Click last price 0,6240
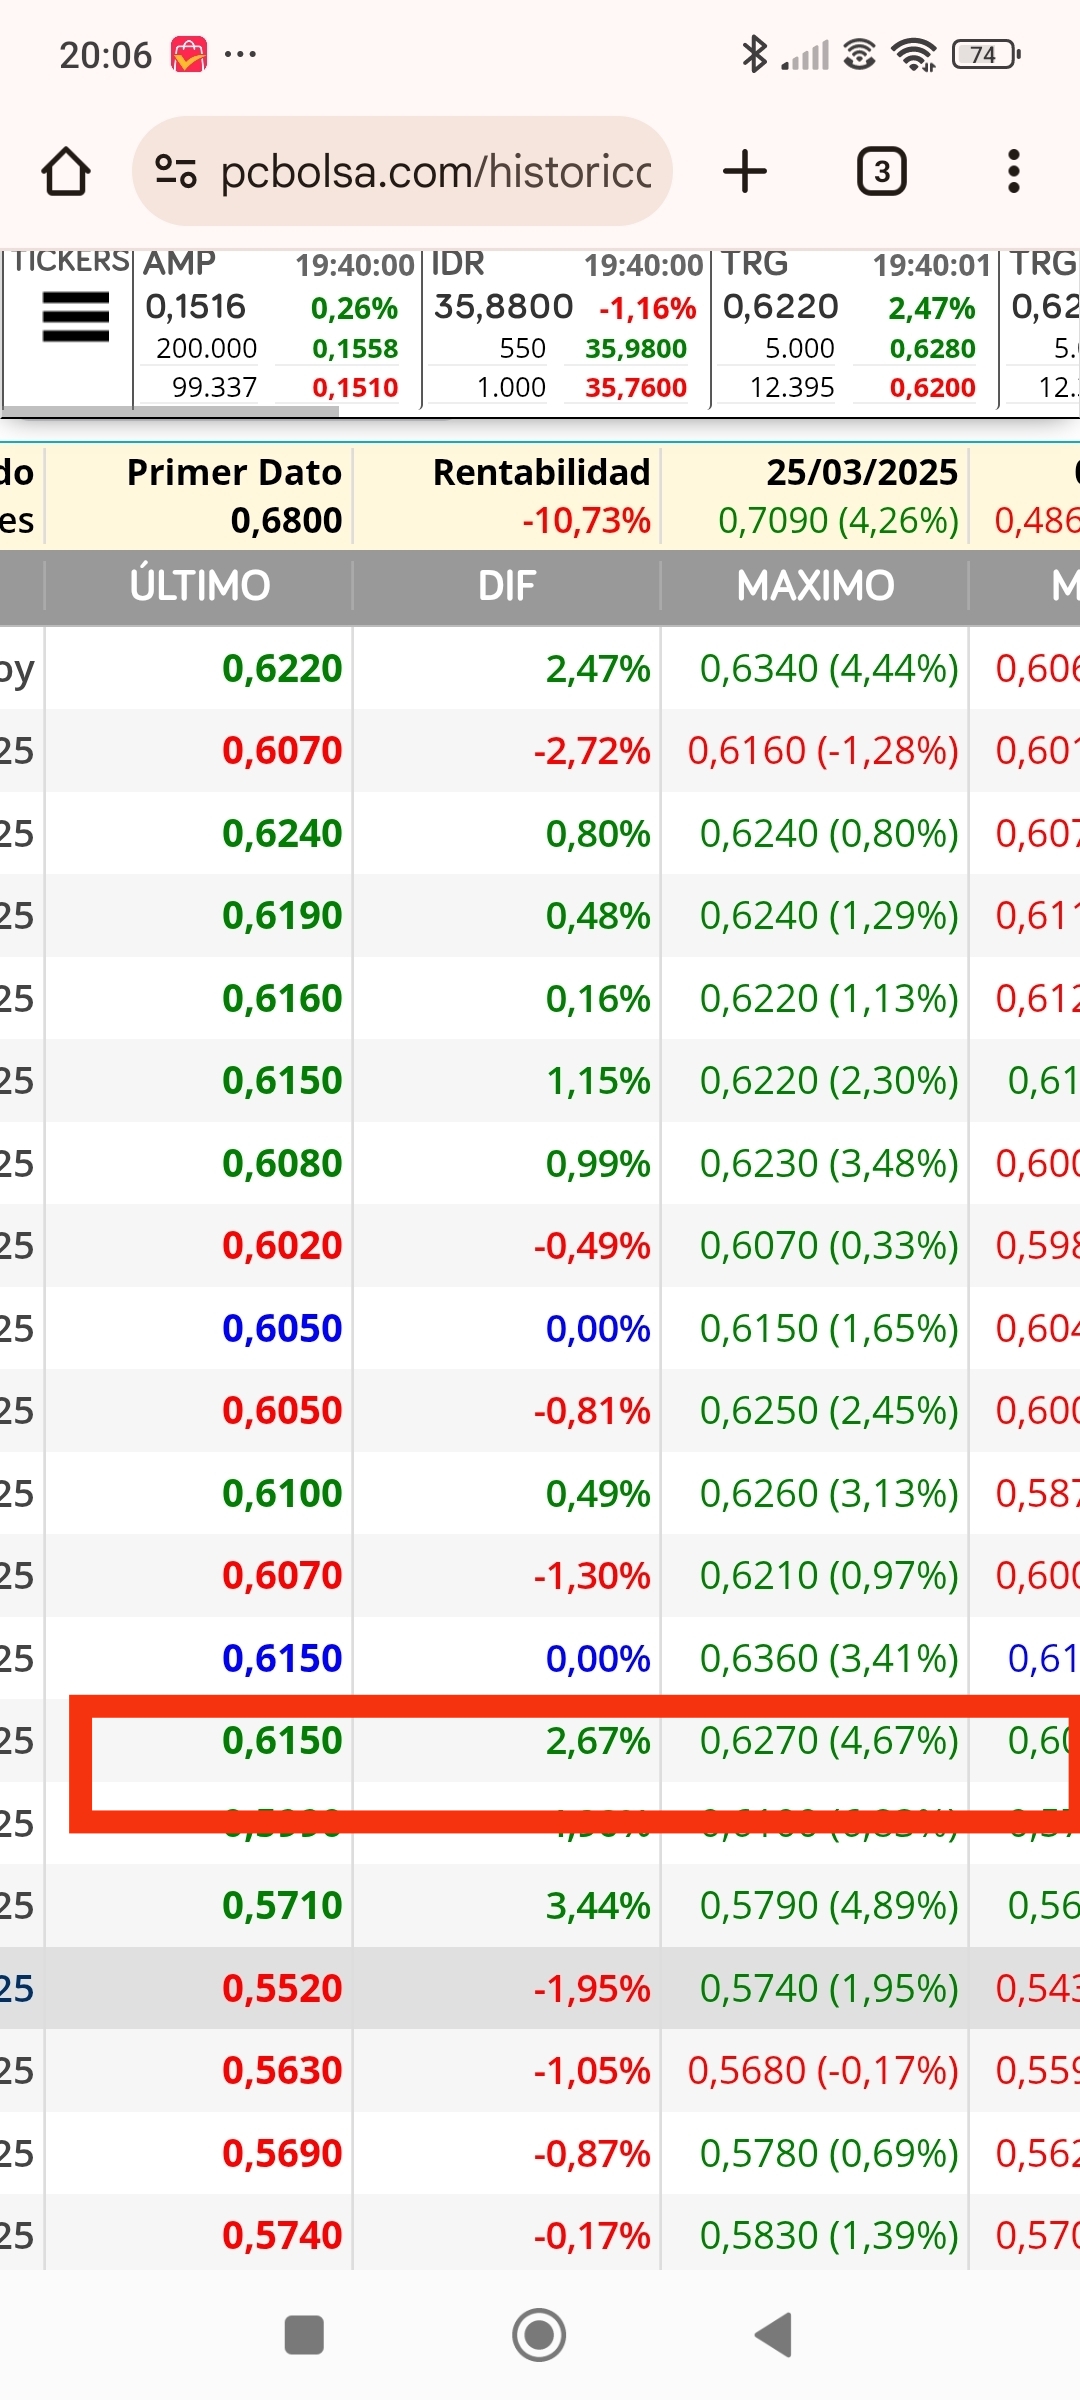The height and width of the screenshot is (2400, 1080). click(x=282, y=833)
